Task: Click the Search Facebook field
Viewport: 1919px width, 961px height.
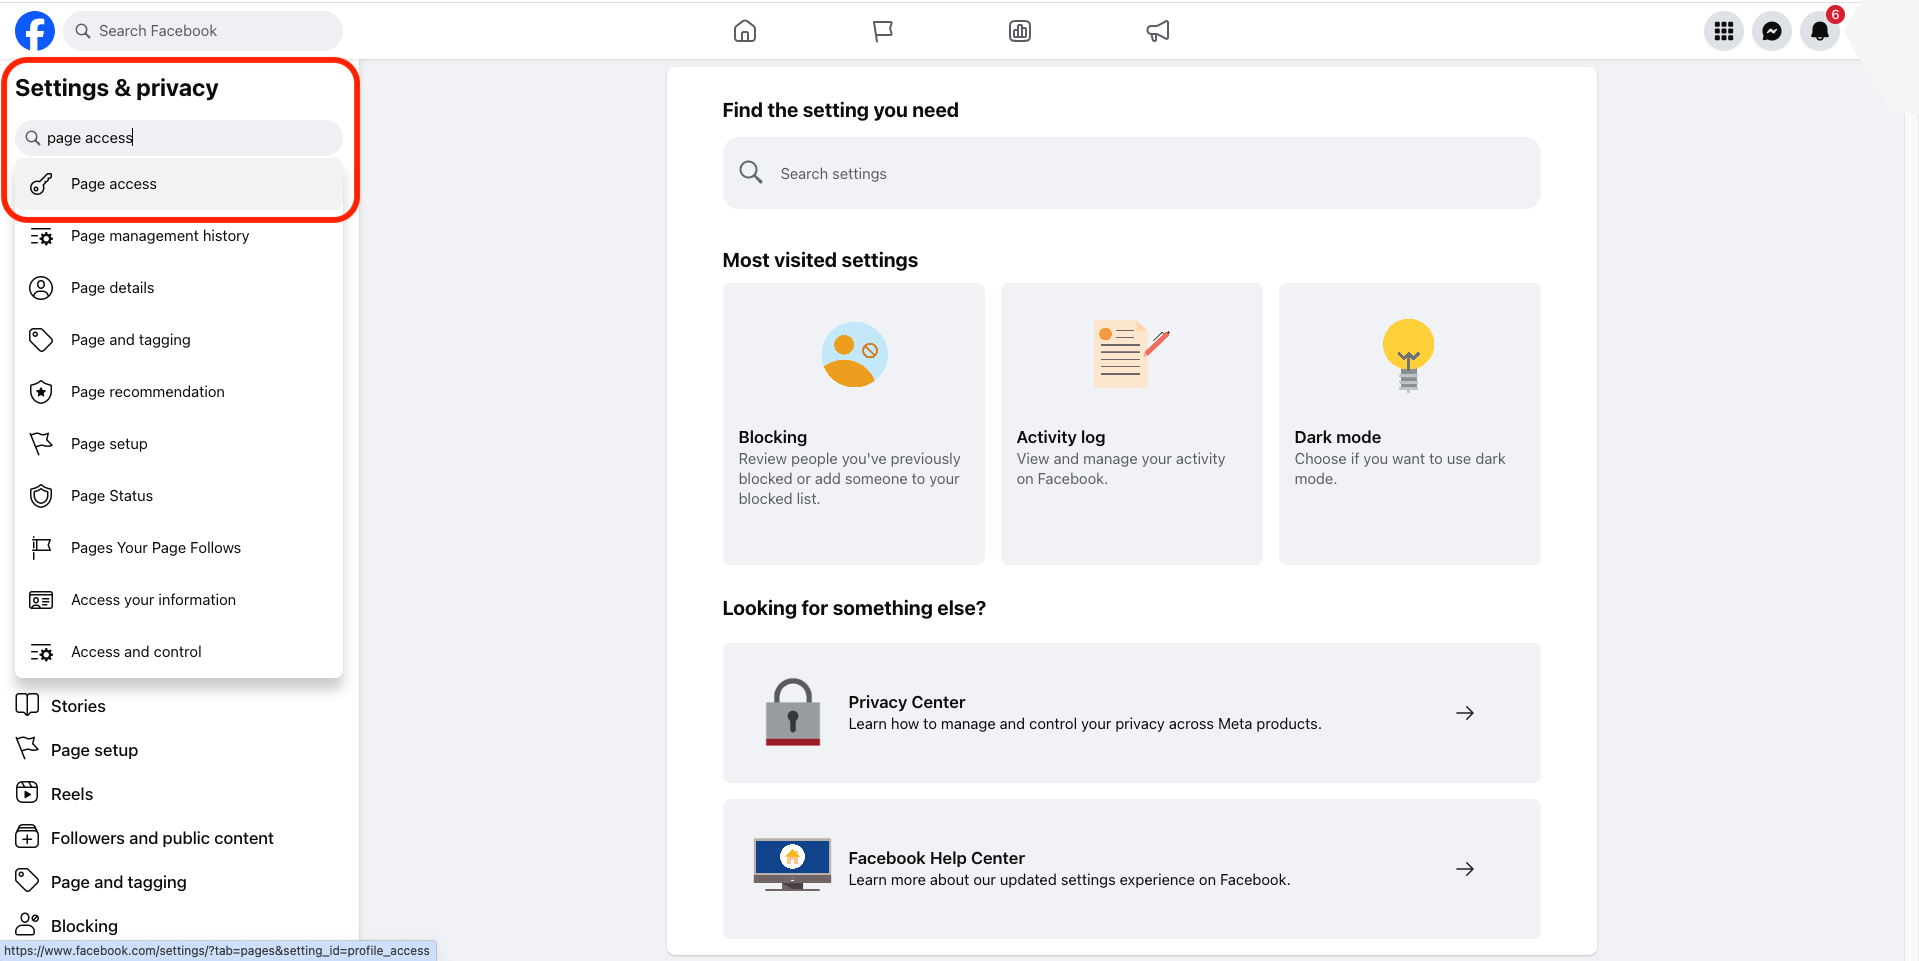Action: tap(203, 31)
